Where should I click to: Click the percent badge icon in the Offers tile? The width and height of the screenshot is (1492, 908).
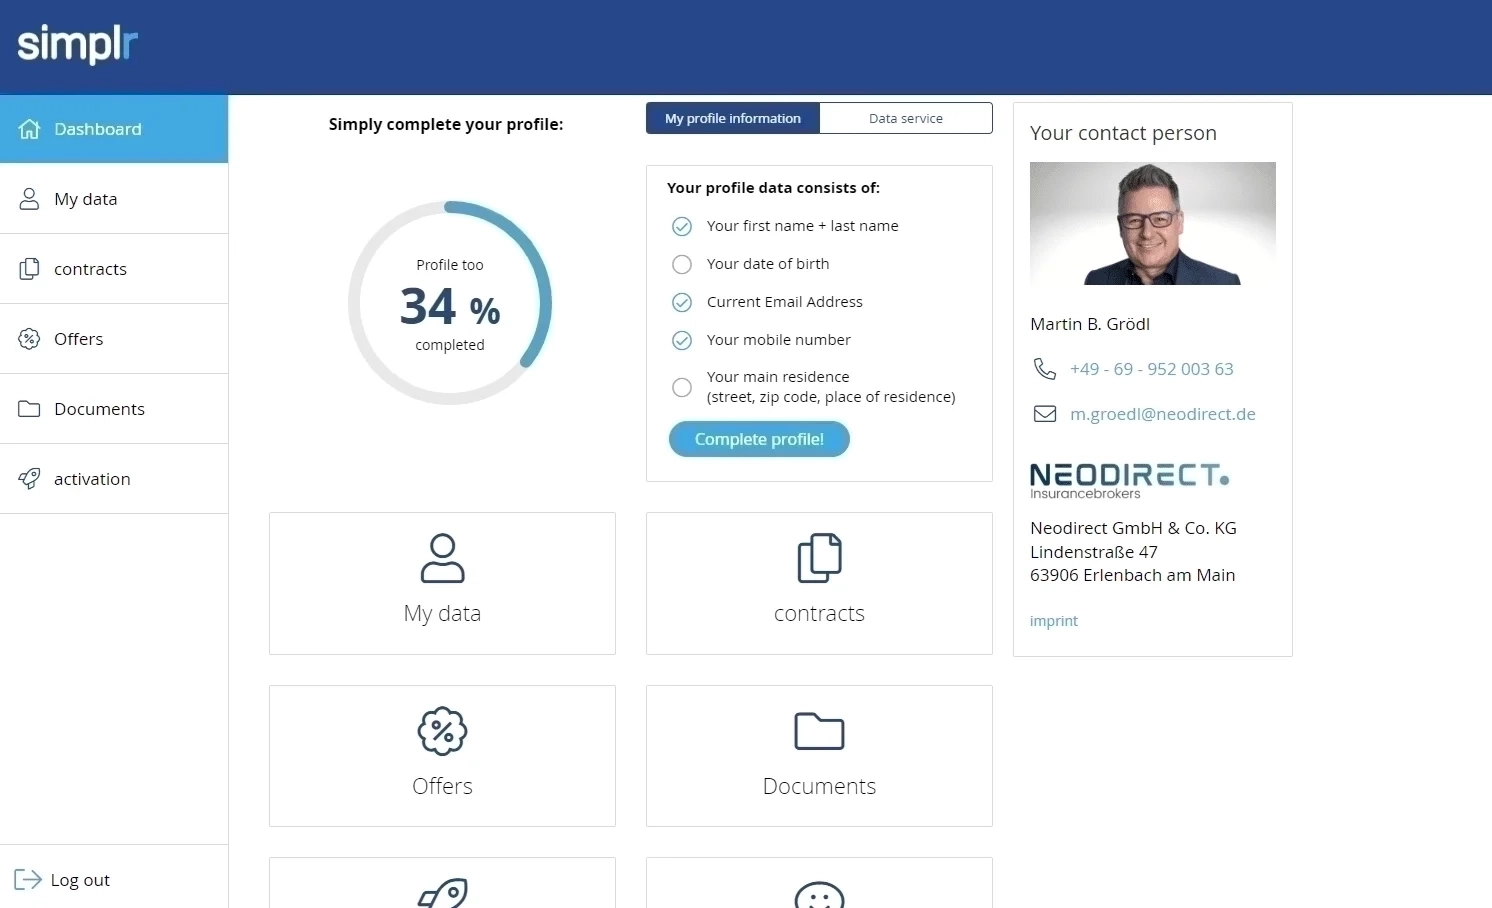point(442,731)
